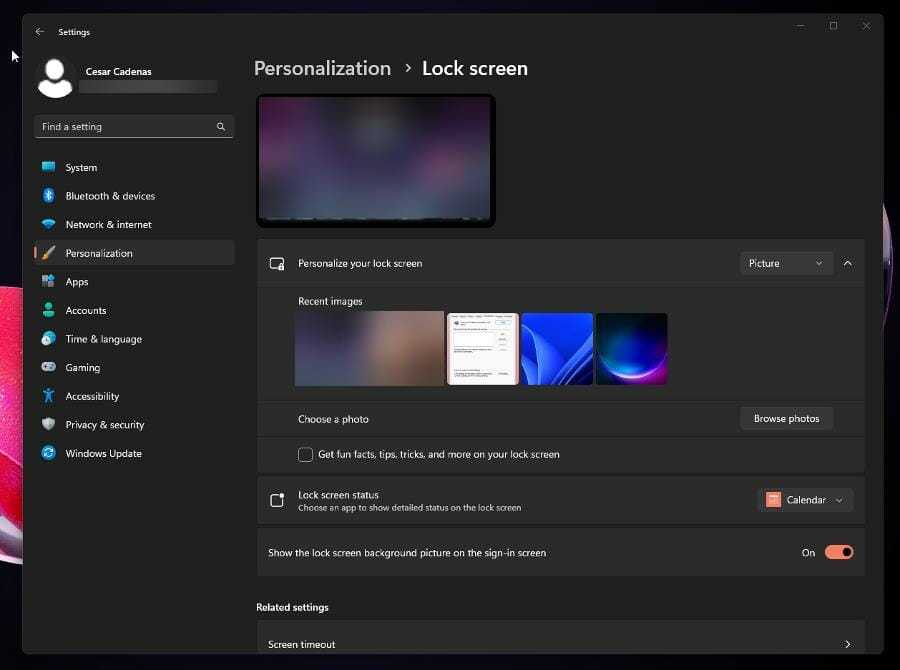Viewport: 900px width, 670px height.
Task: Click the Windows Update refresh icon
Action: point(49,453)
